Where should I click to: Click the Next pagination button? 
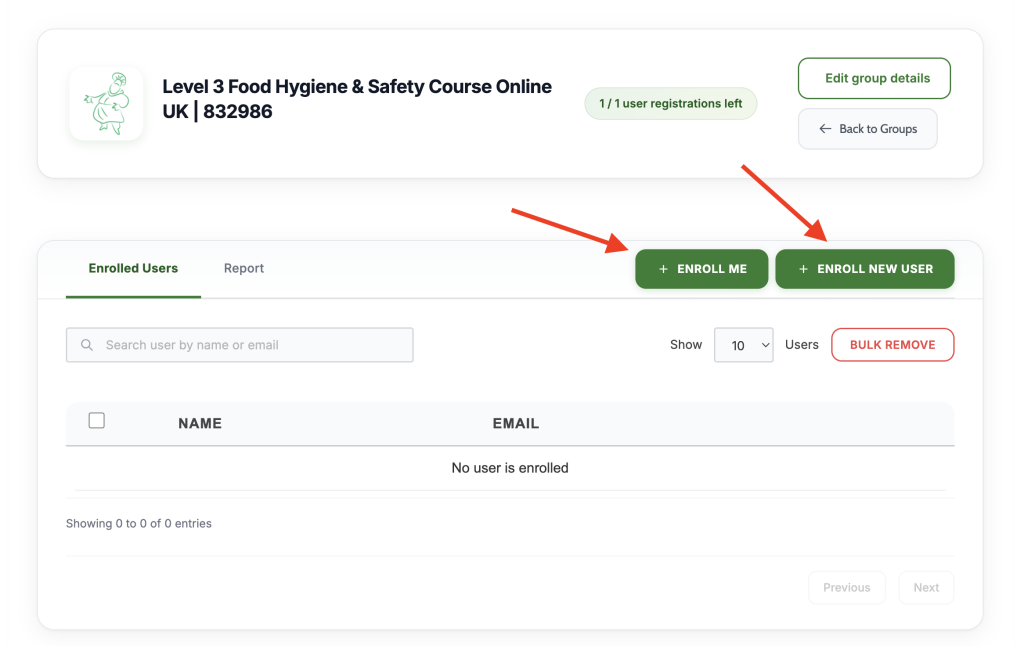pos(926,588)
